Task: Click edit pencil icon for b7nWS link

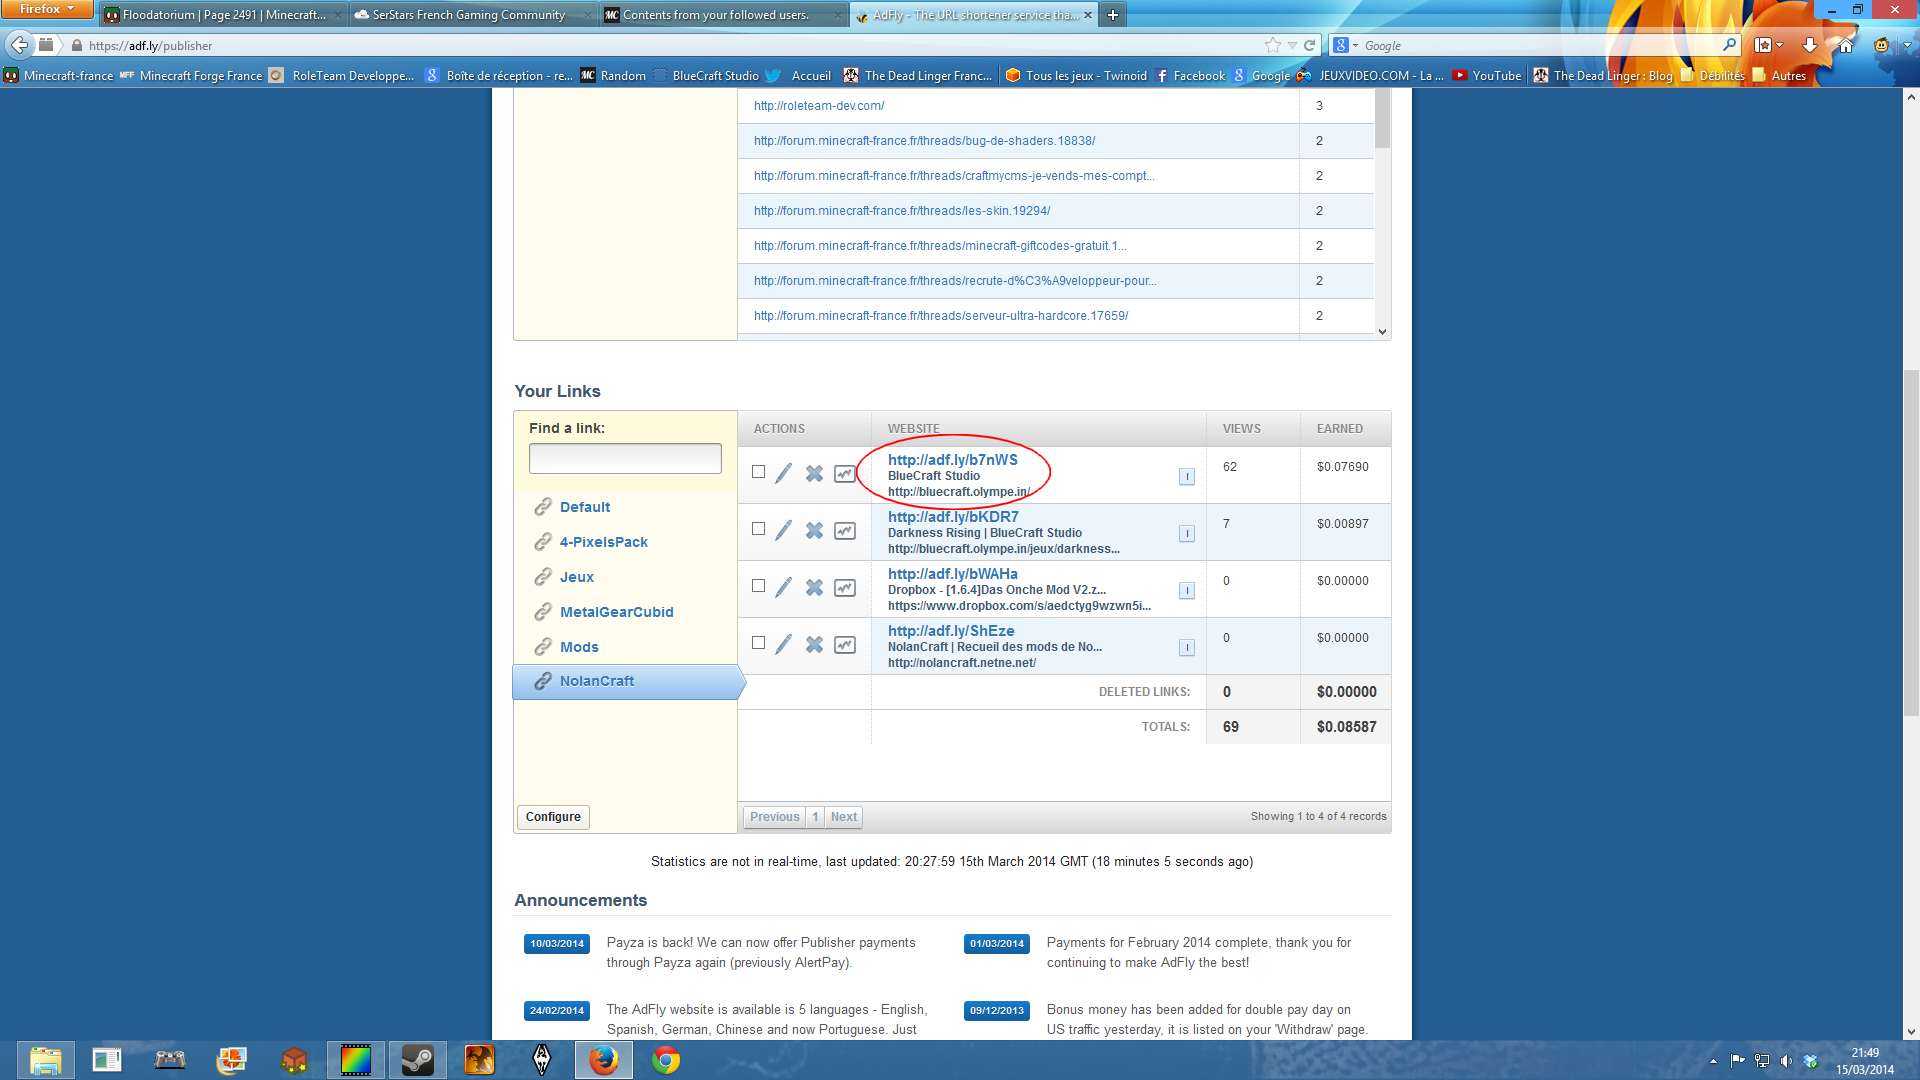Action: [783, 473]
